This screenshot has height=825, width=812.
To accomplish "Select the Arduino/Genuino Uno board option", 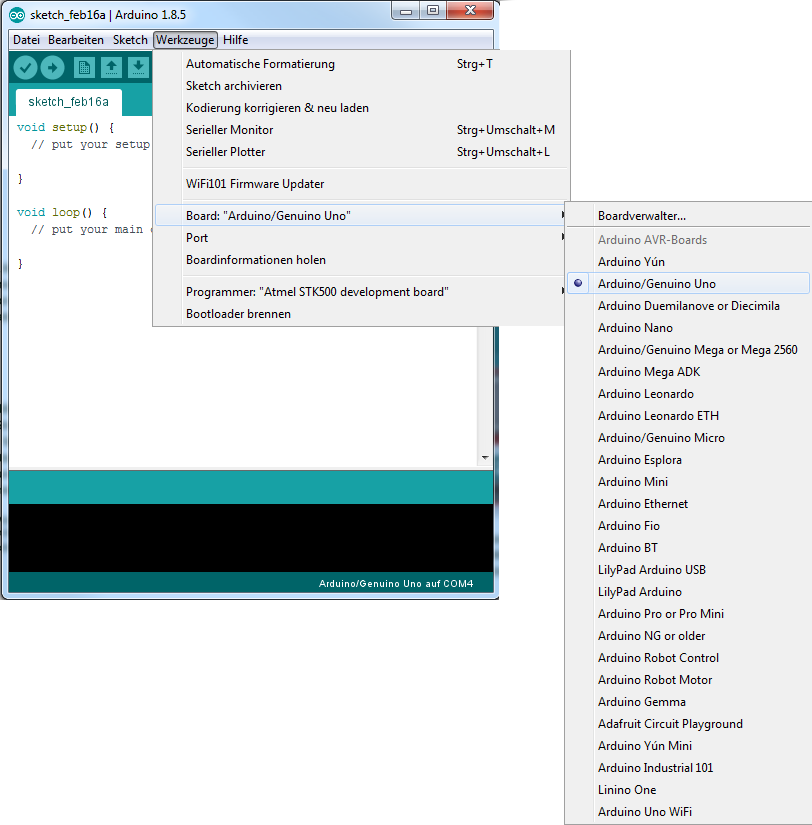I will coord(656,284).
